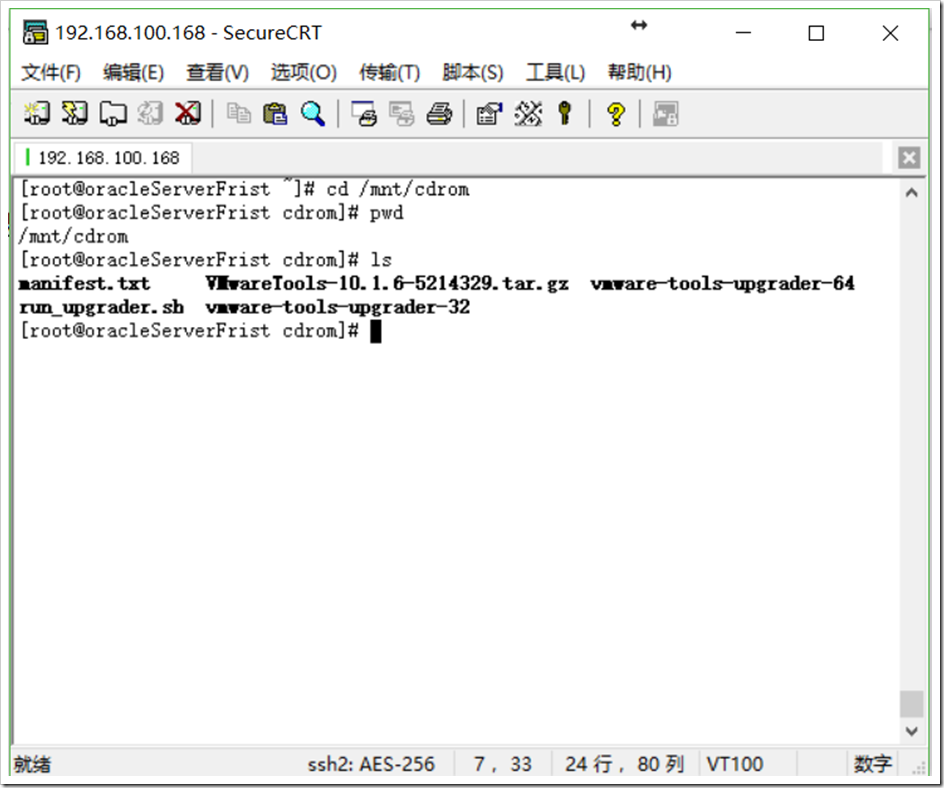Click vmware-tools-upgrader-32 text
The height and width of the screenshot is (788, 944).
[338, 308]
